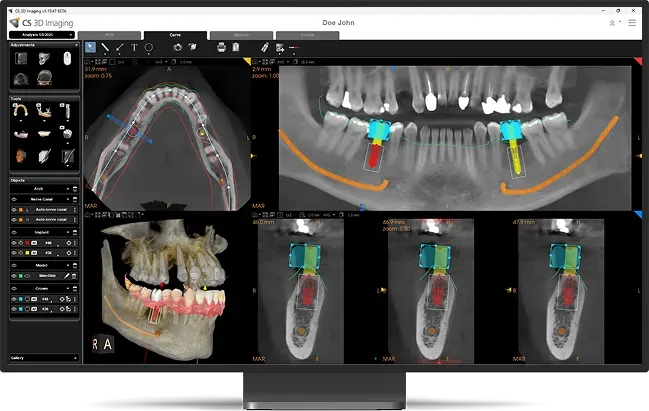Toggle visibility of the Implant group
This screenshot has width=649, height=411.
[x=14, y=232]
